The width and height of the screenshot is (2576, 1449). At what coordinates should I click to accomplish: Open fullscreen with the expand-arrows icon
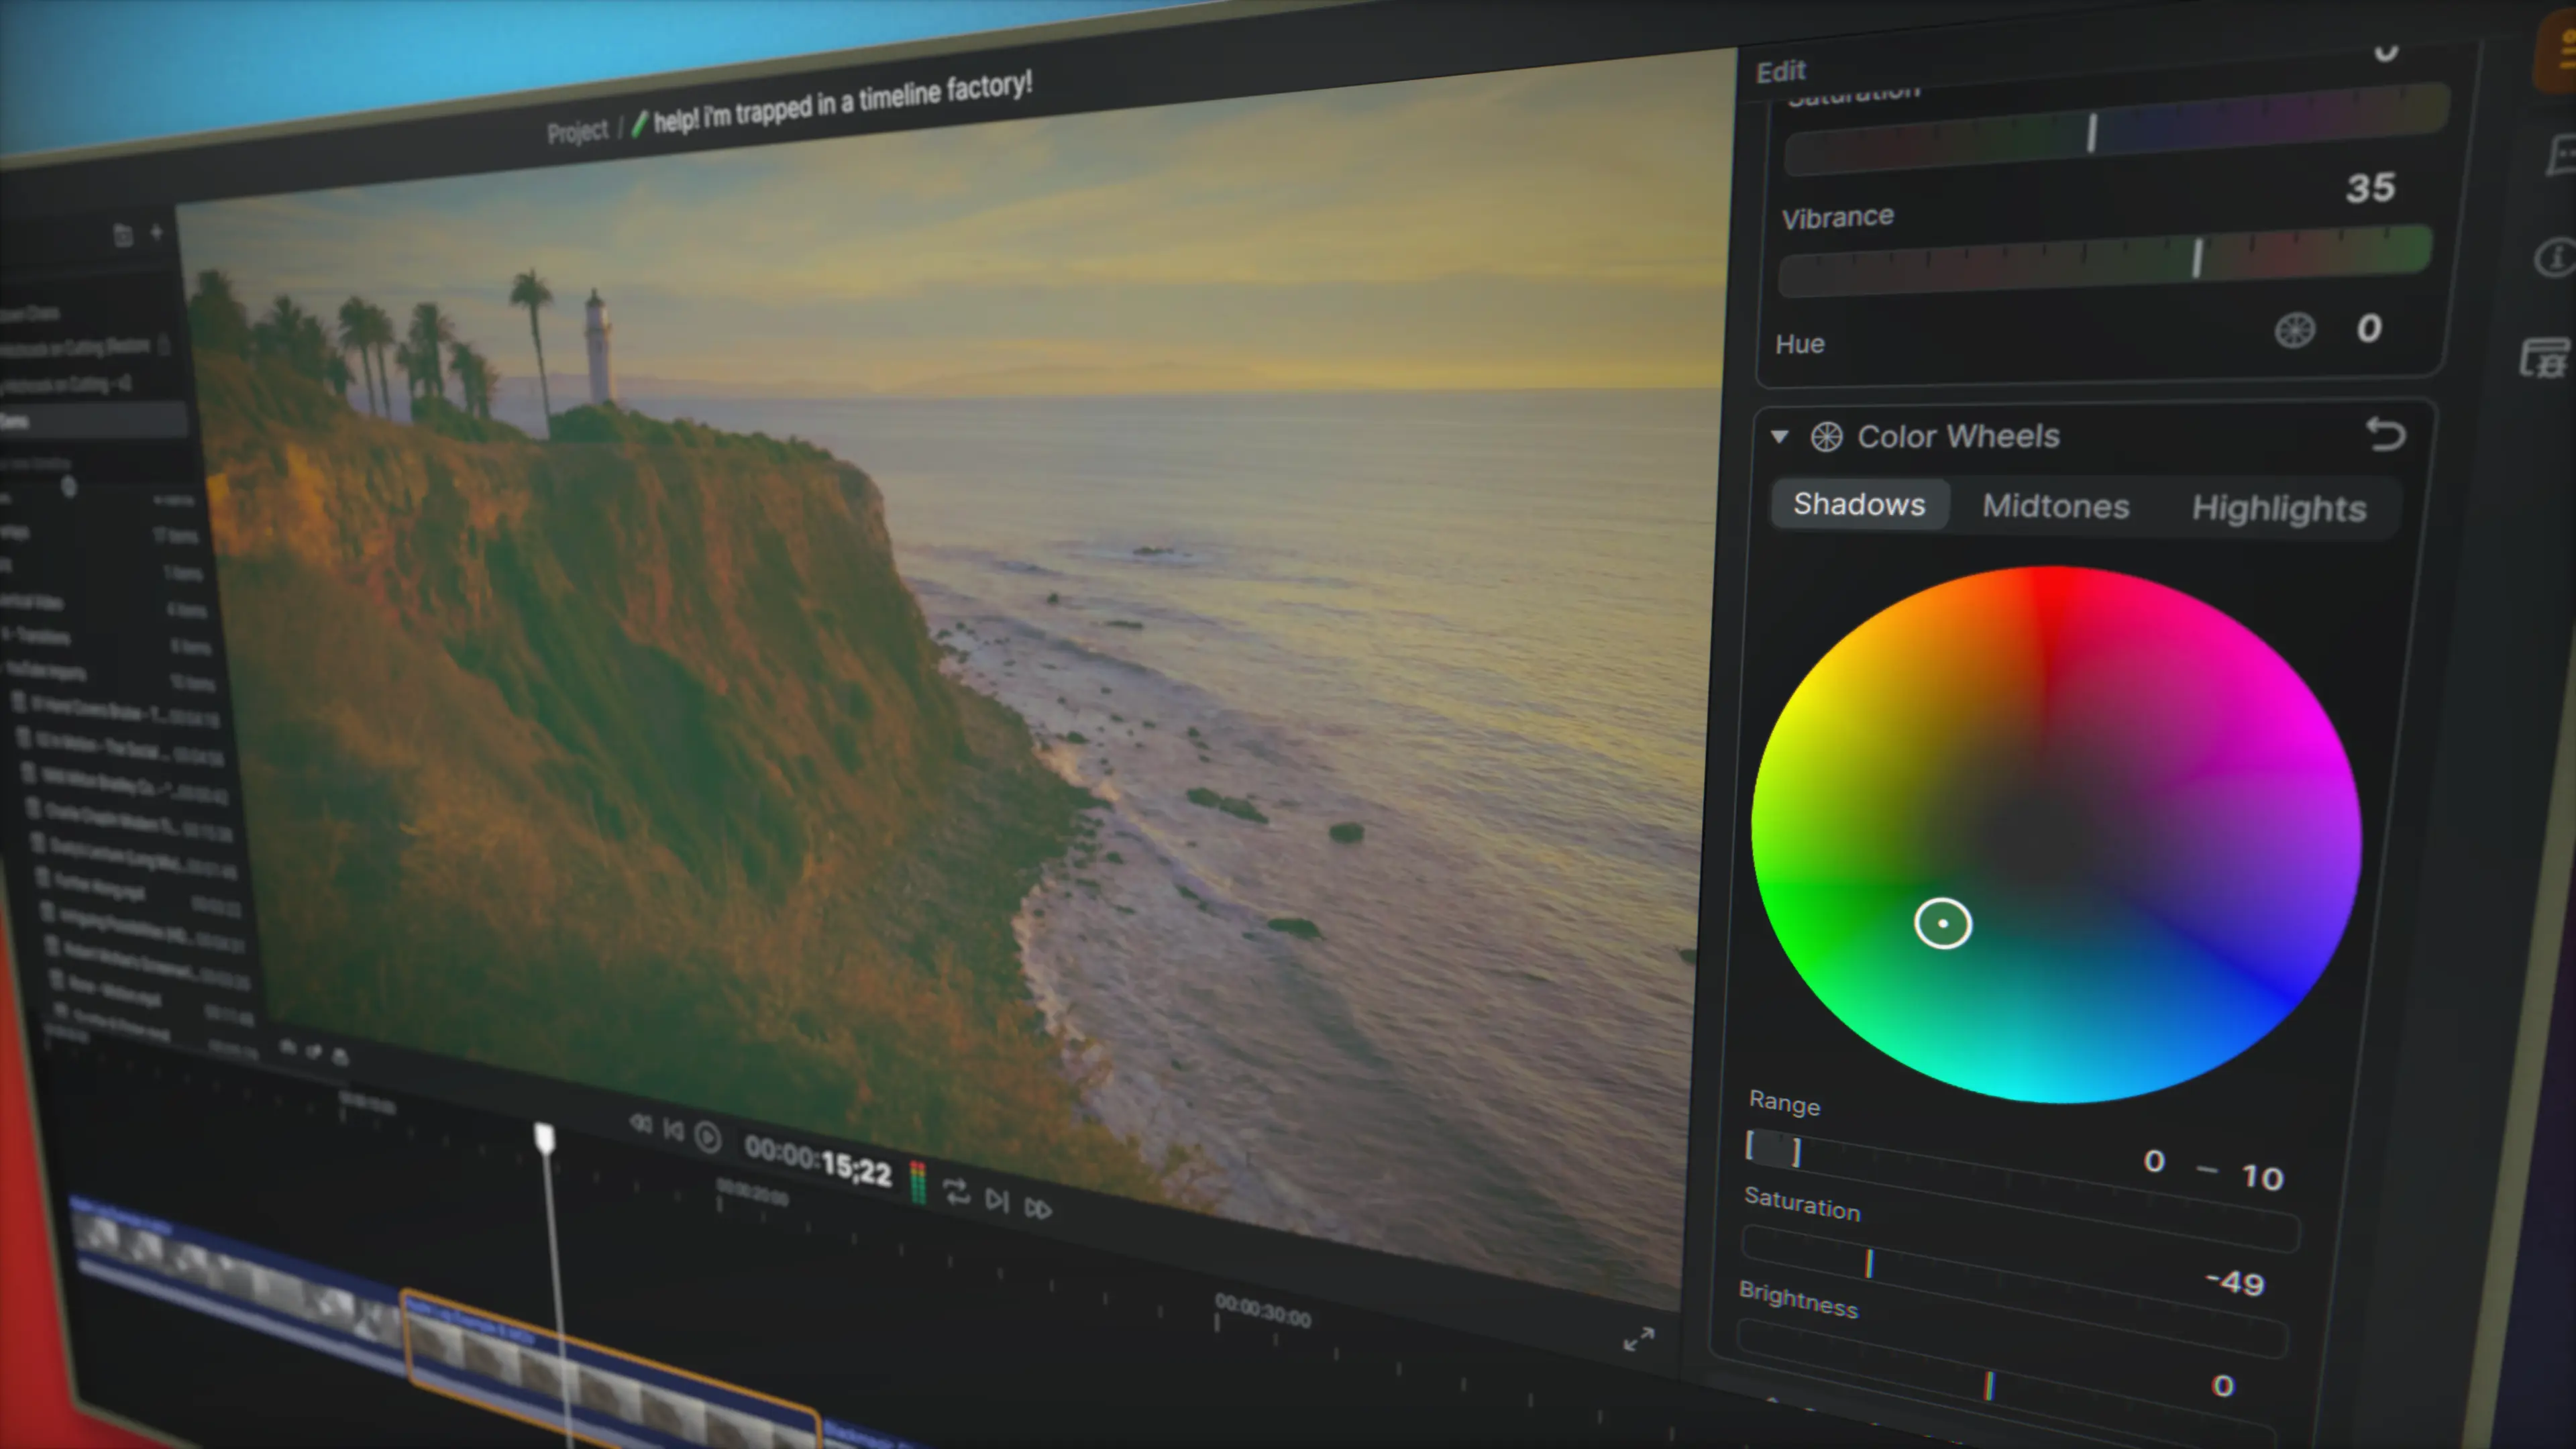(1638, 1339)
